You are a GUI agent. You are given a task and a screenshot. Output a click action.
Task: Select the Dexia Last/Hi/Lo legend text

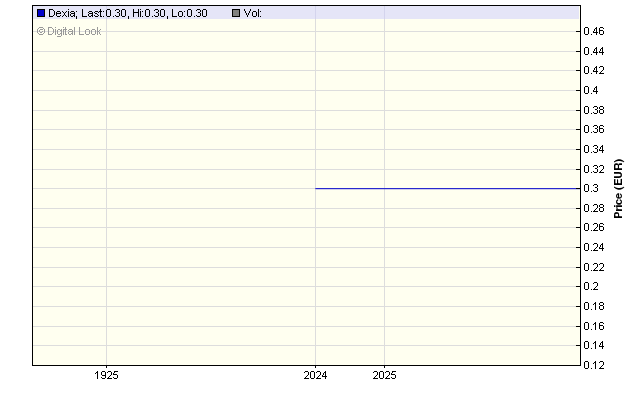tap(128, 13)
